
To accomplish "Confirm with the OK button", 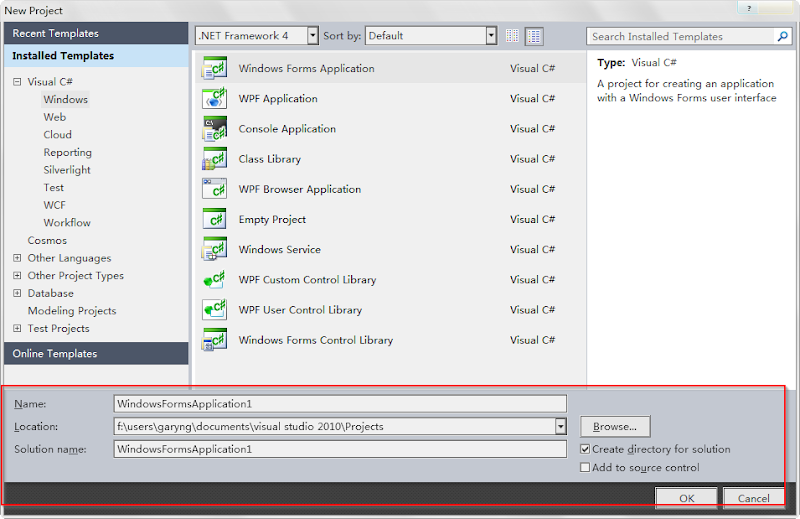I will point(686,498).
